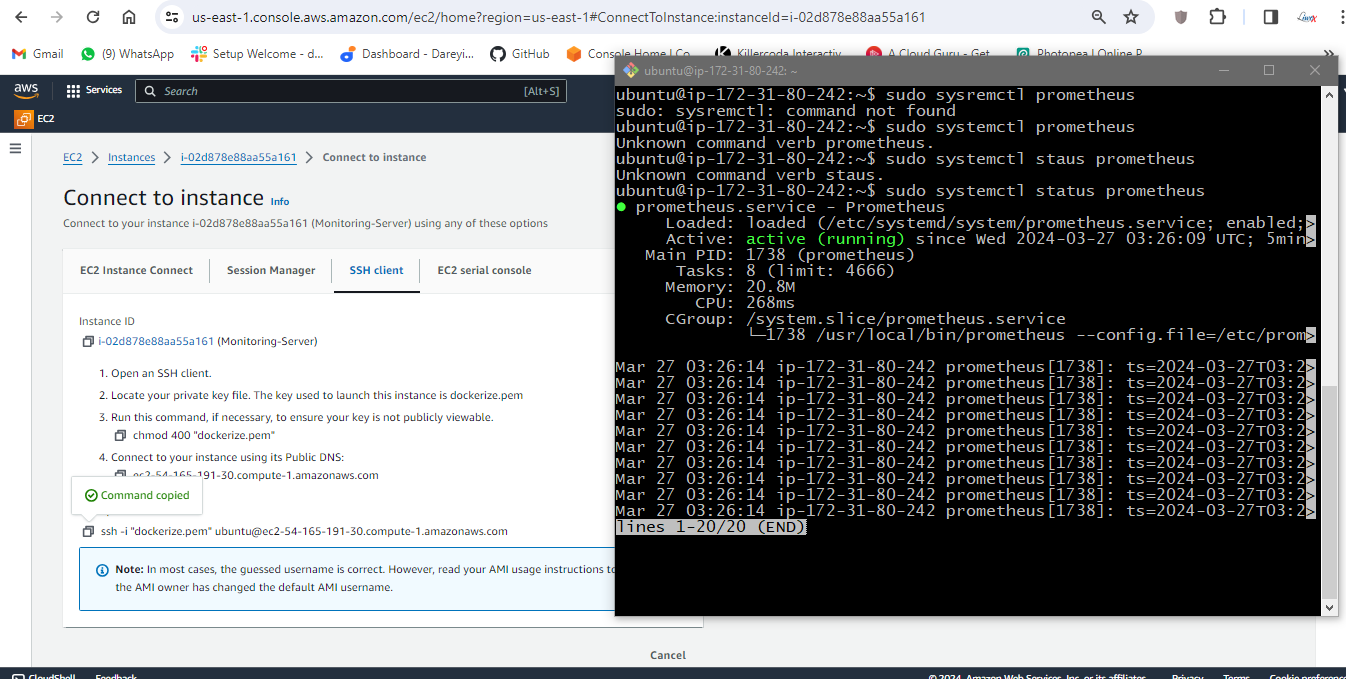Focus the AWS console search field

(x=340, y=91)
